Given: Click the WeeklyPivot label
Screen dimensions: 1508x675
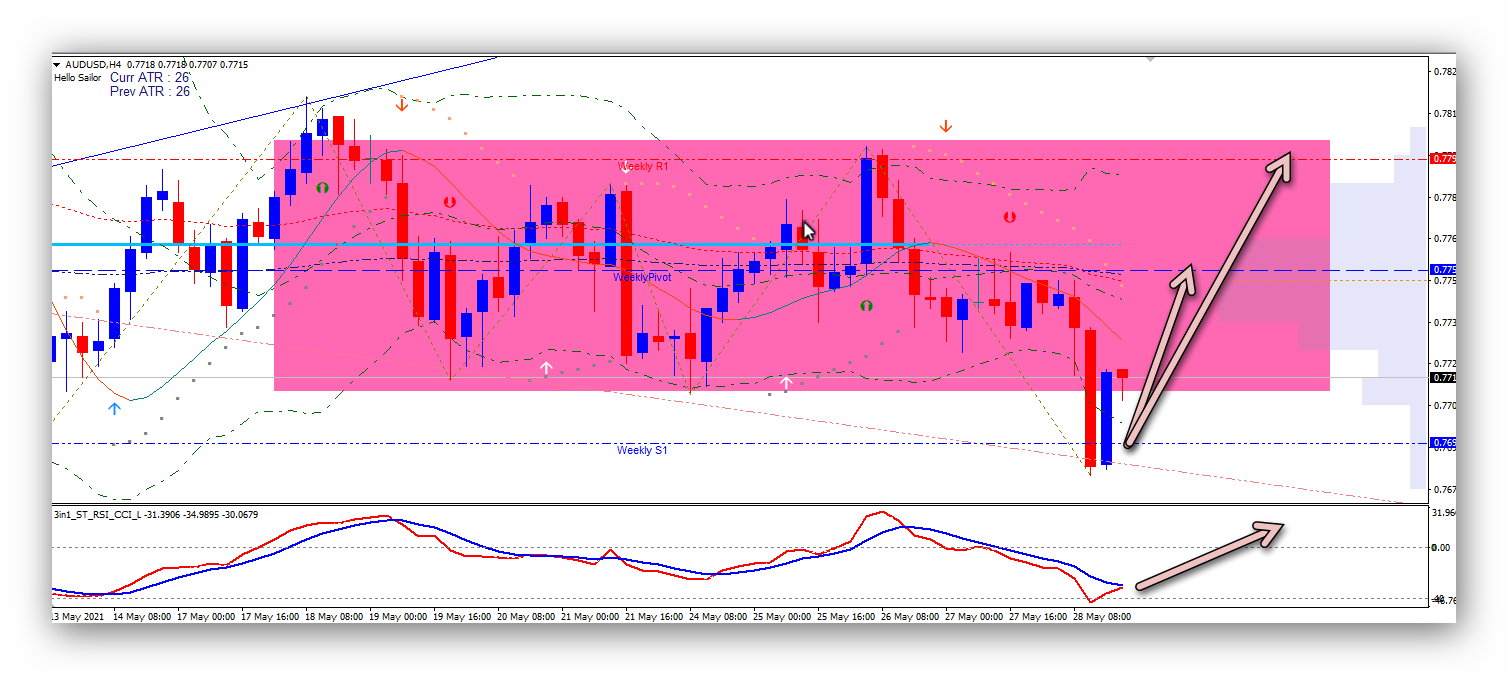Looking at the screenshot, I should pos(642,277).
